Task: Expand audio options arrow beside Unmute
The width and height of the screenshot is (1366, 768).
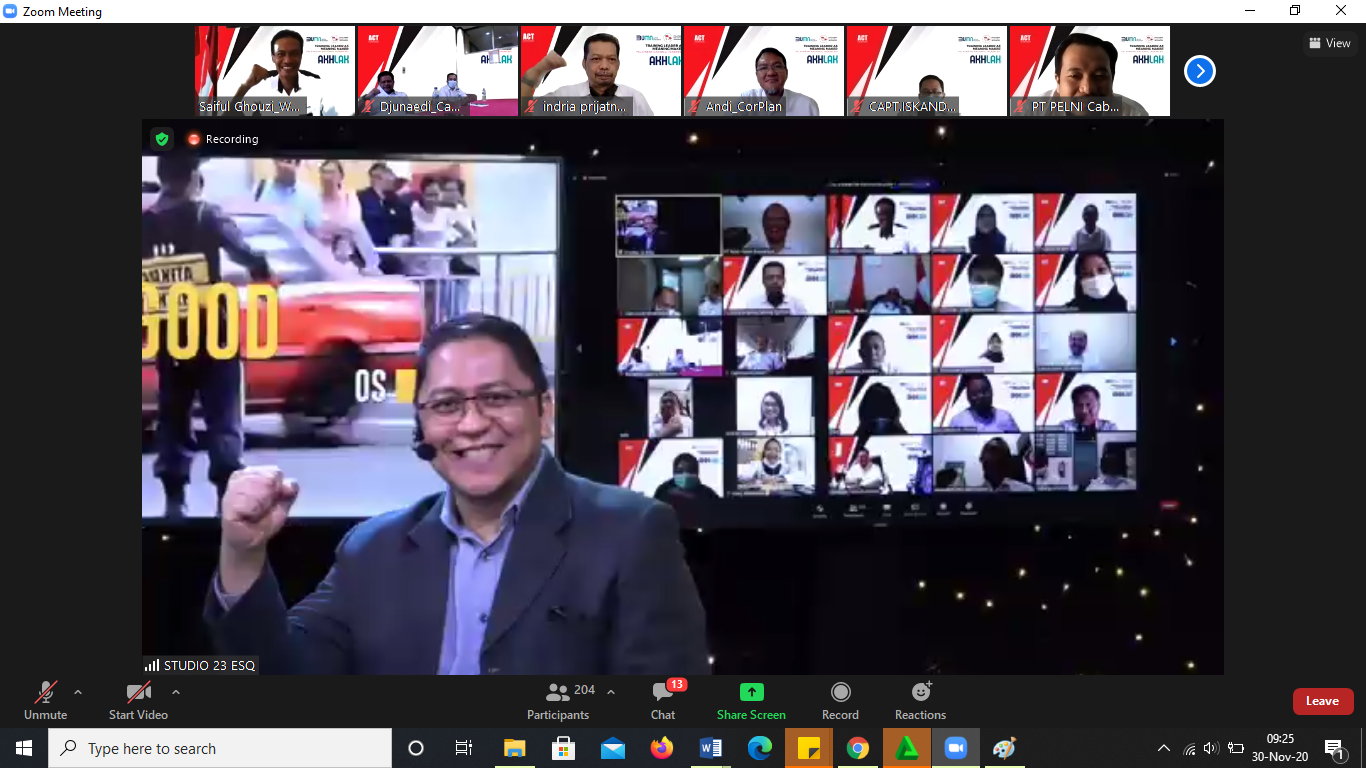Action: [x=78, y=691]
